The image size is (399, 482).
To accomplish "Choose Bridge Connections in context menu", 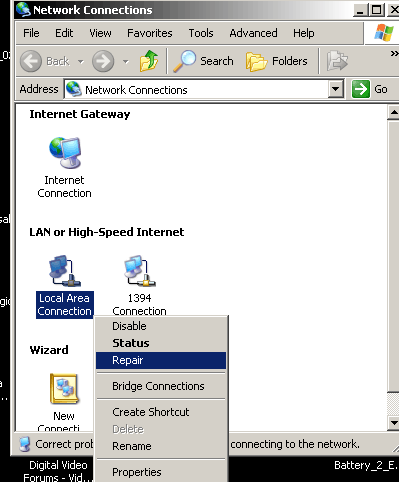I will pos(161,386).
